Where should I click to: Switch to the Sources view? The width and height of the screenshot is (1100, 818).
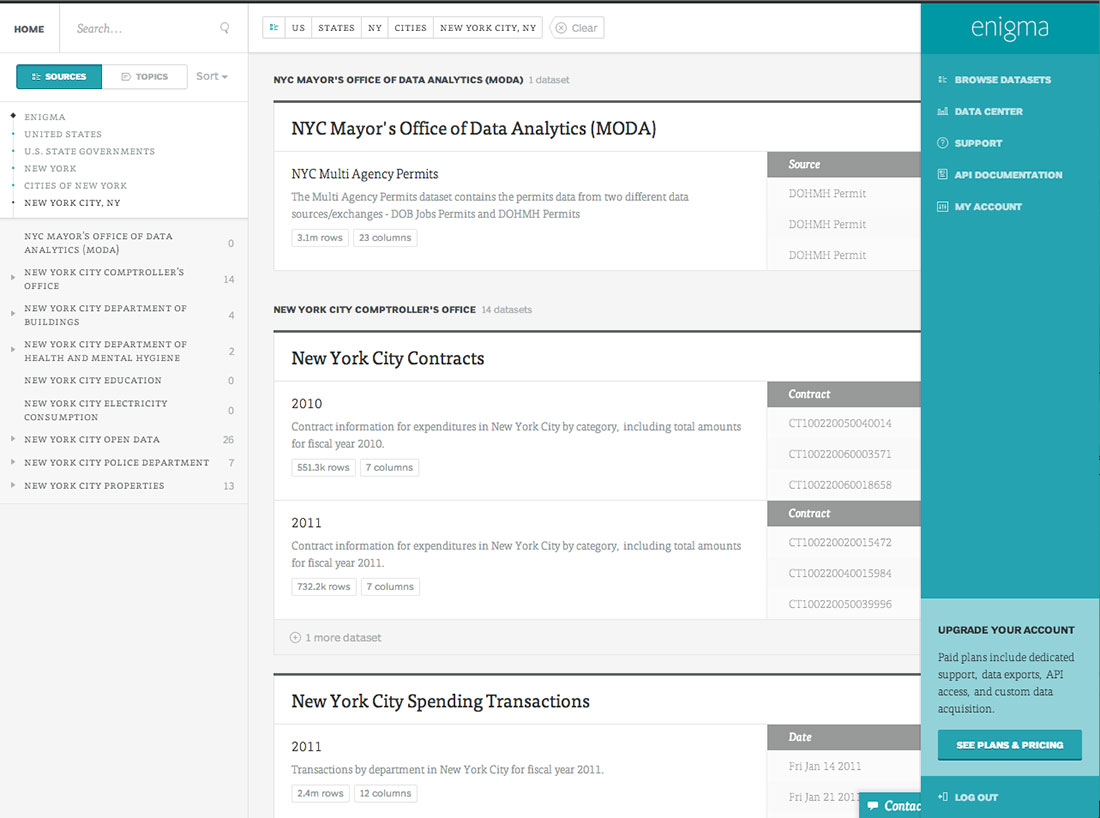coord(59,77)
